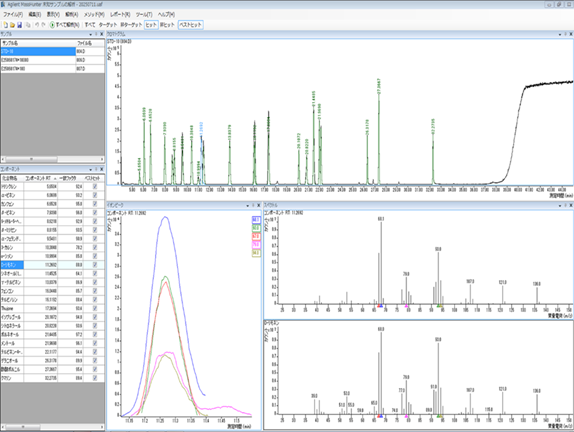Click the open folder toolbar icon
This screenshot has width=574, height=432.
pyautogui.click(x=12, y=25)
